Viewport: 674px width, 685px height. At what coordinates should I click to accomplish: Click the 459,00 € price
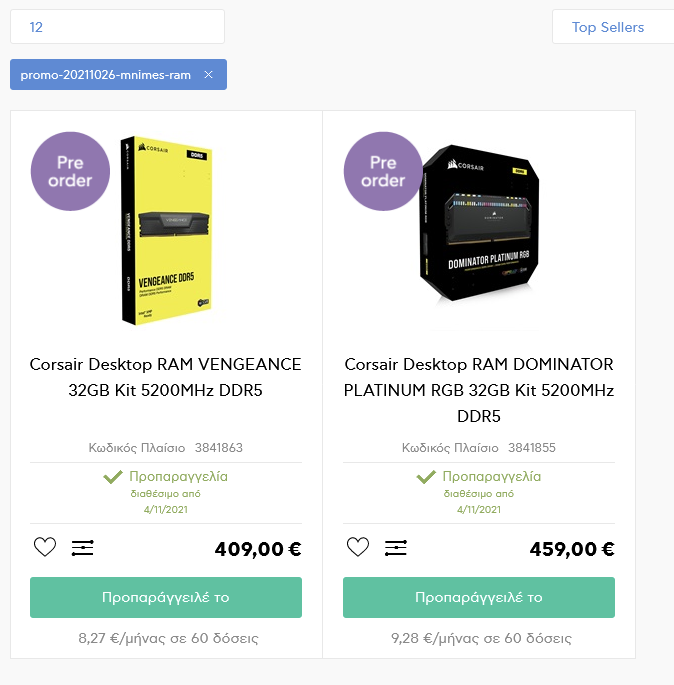click(572, 549)
